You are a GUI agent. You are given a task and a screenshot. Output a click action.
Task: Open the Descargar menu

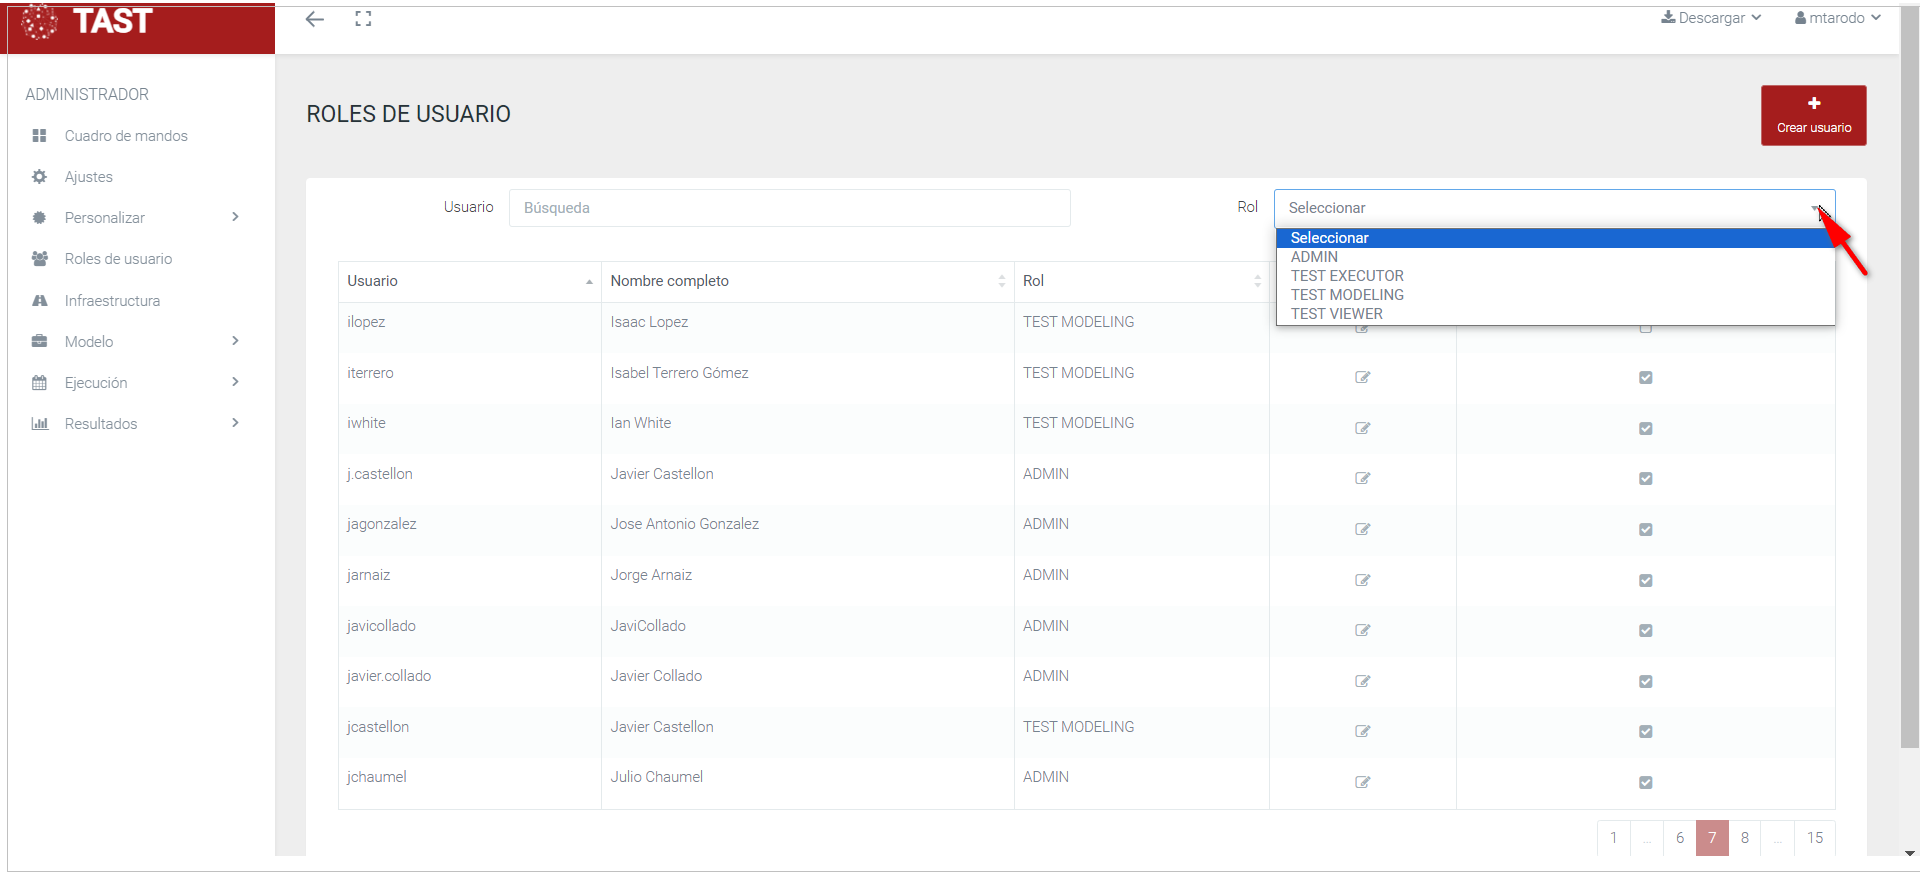click(x=1711, y=18)
